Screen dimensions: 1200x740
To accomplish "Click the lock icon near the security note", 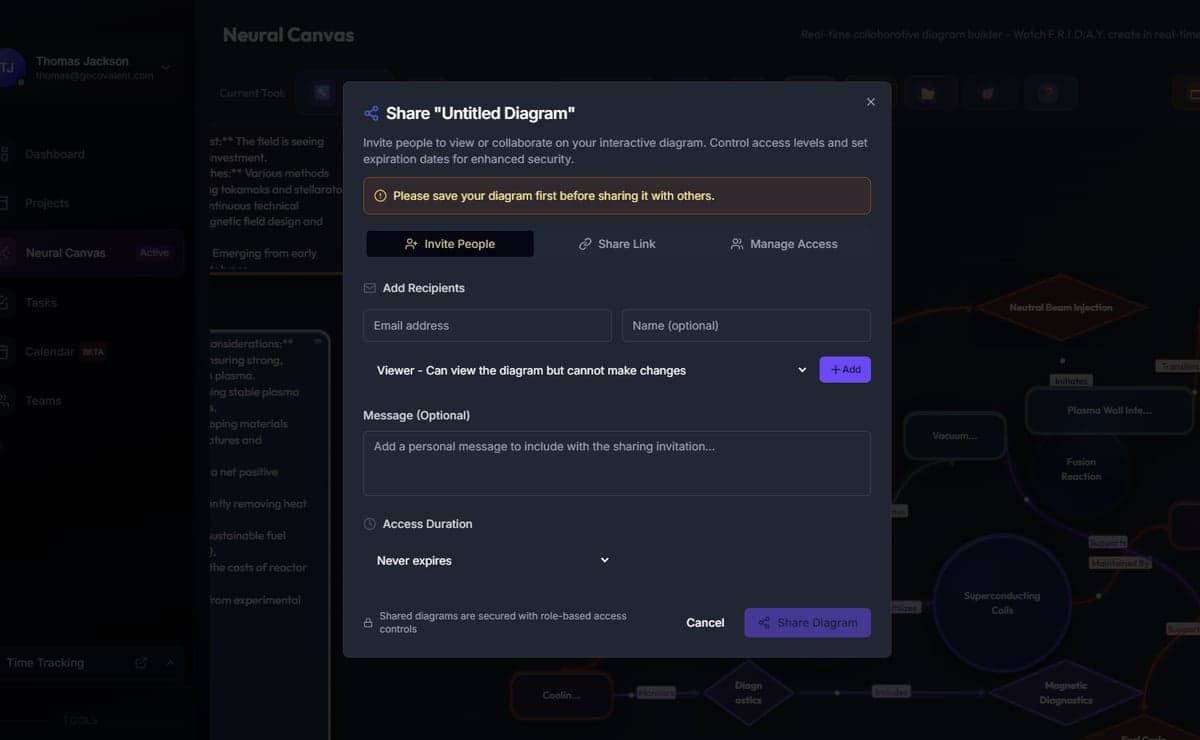I will coord(368,623).
